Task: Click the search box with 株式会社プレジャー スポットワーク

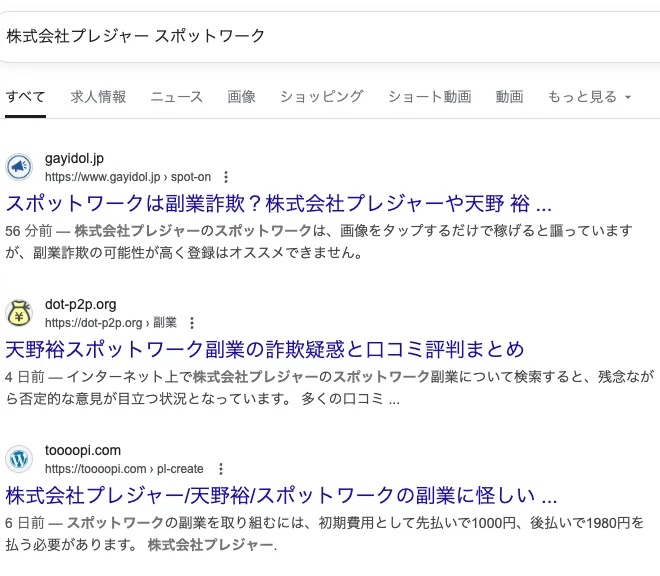Action: (330, 36)
